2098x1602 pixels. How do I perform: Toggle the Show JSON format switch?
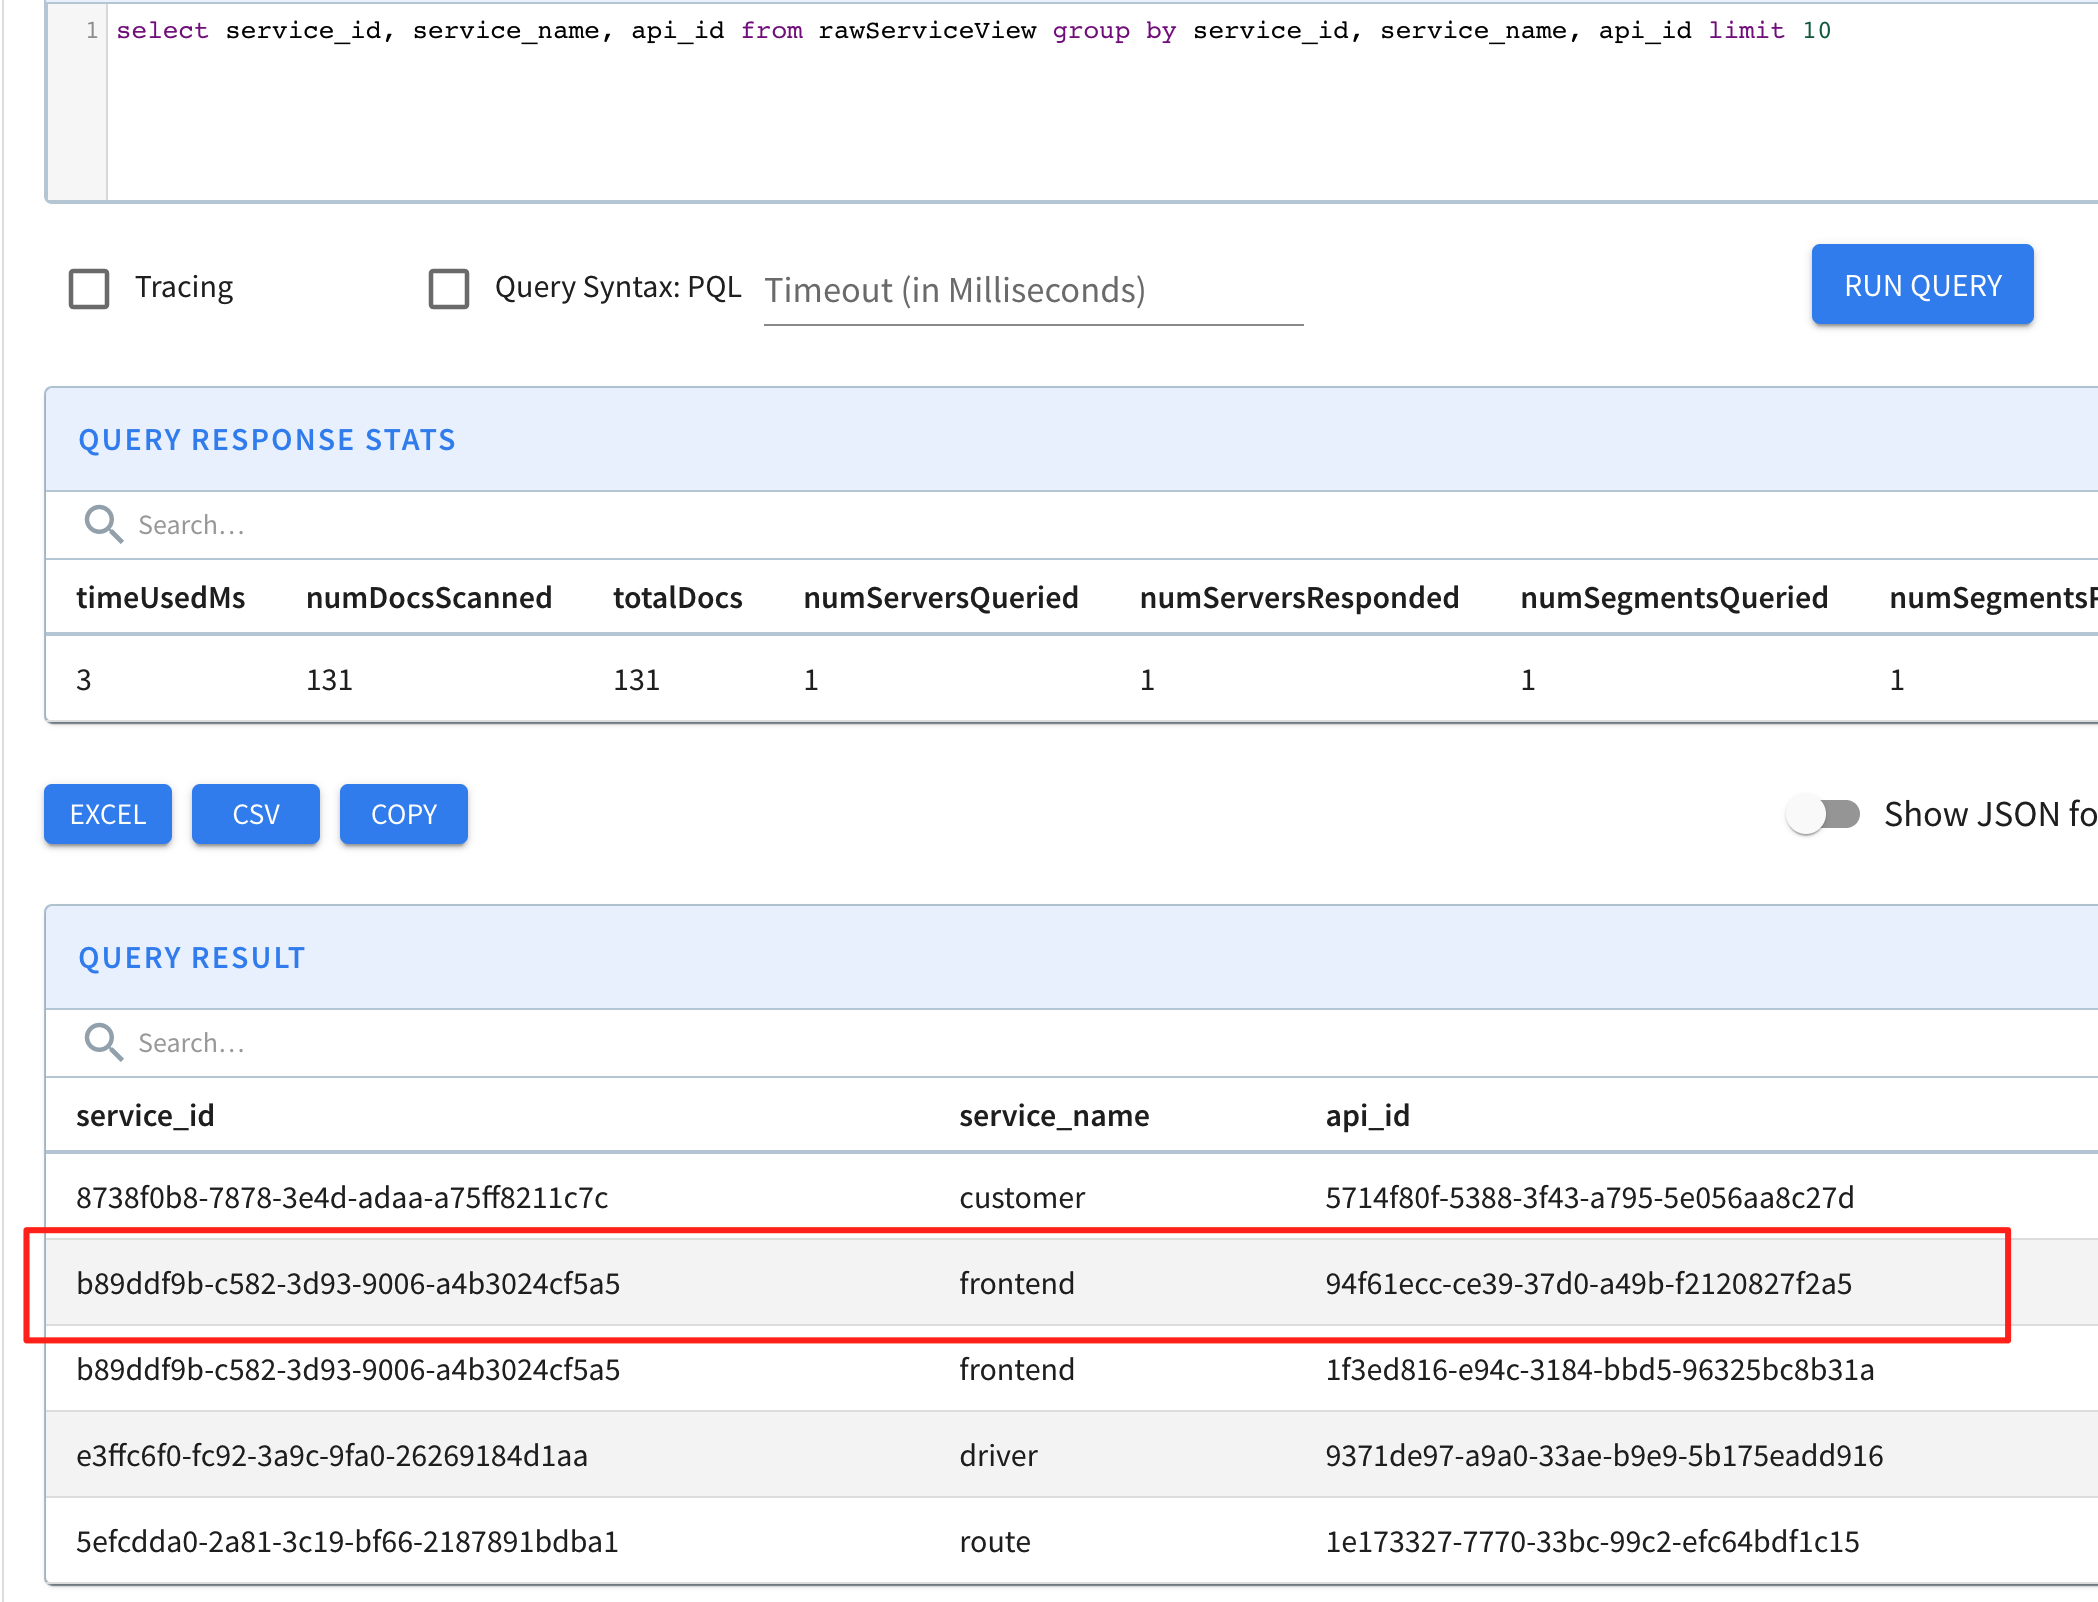coord(1822,814)
